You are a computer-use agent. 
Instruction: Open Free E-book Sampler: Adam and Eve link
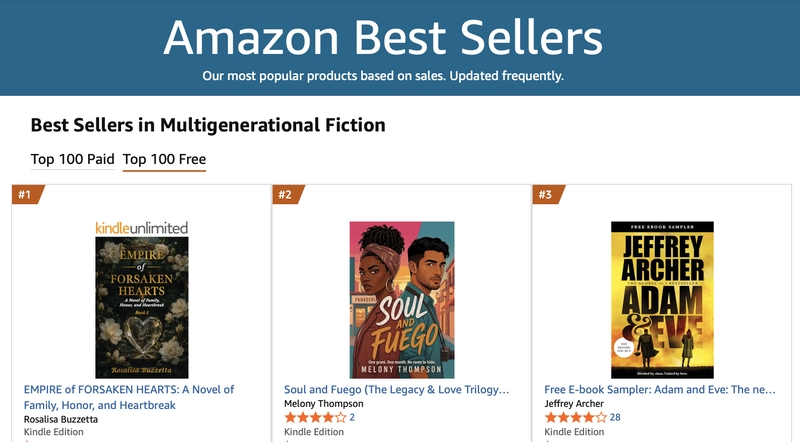[x=660, y=389]
